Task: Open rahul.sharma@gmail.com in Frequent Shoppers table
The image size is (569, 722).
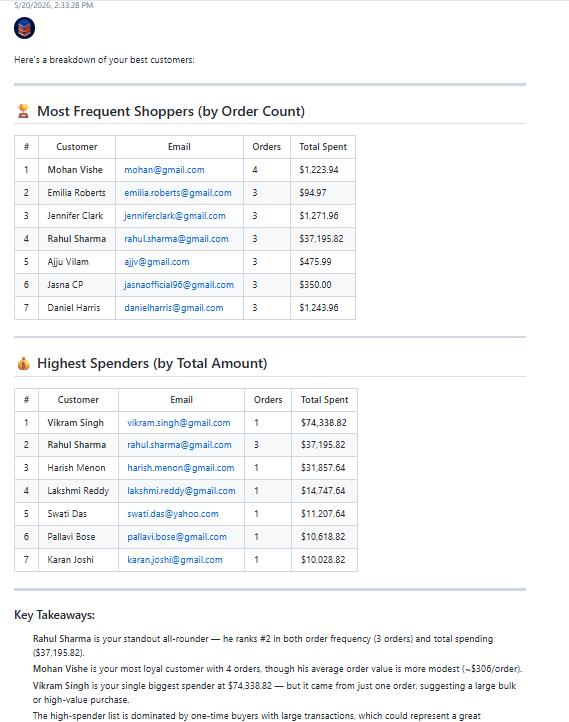Action: (x=176, y=239)
